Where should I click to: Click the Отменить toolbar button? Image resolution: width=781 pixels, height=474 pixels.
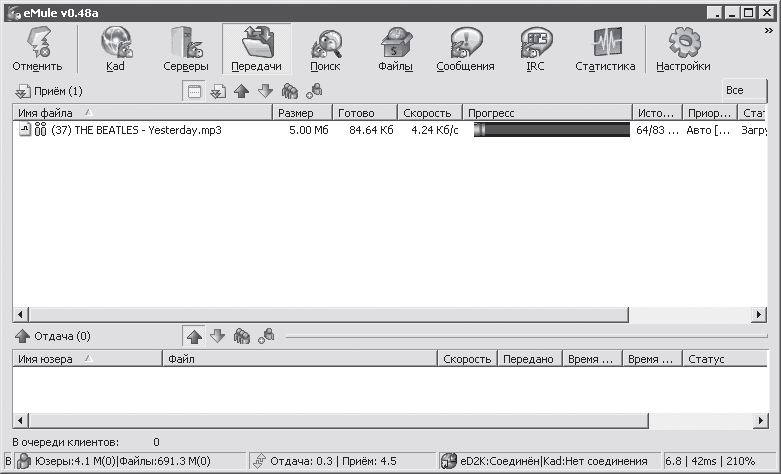pos(38,49)
